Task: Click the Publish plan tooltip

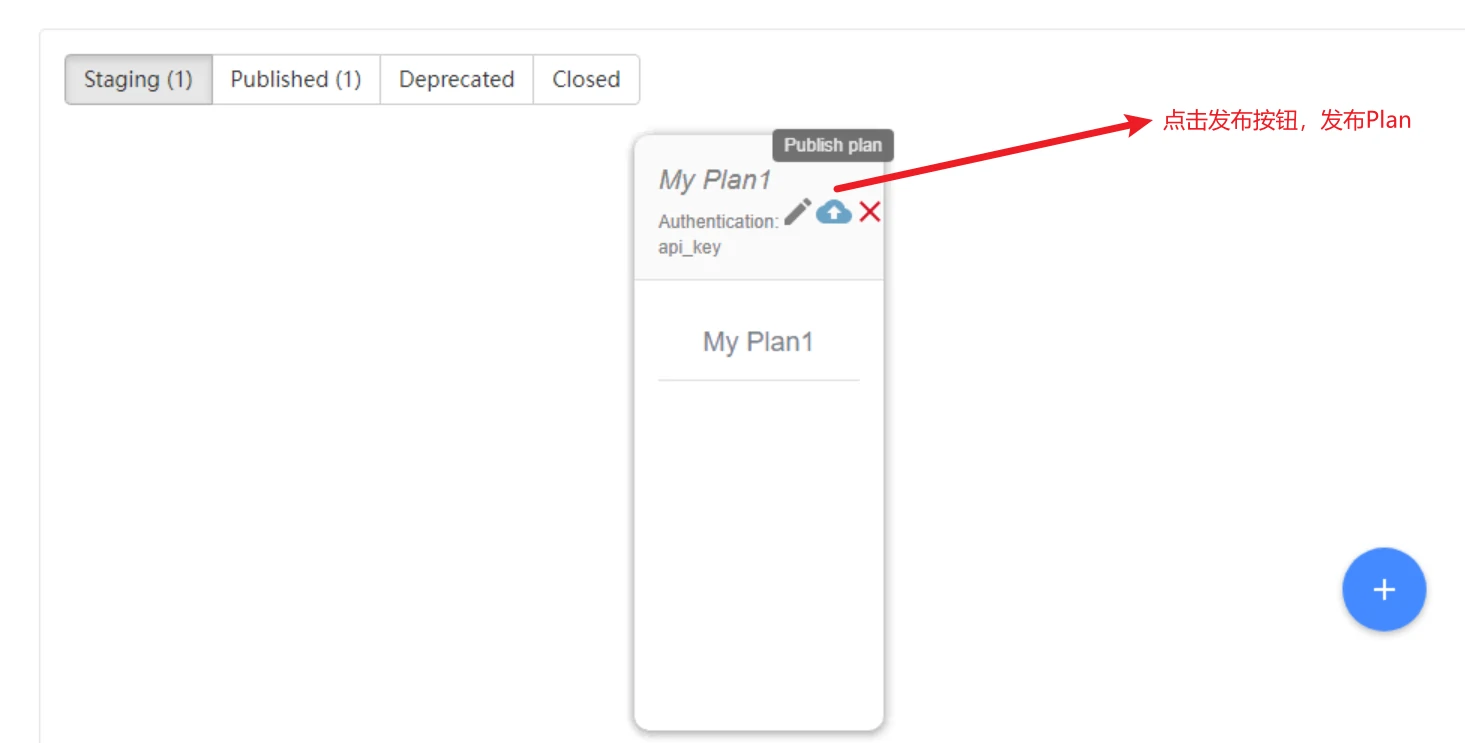Action: pyautogui.click(x=833, y=145)
